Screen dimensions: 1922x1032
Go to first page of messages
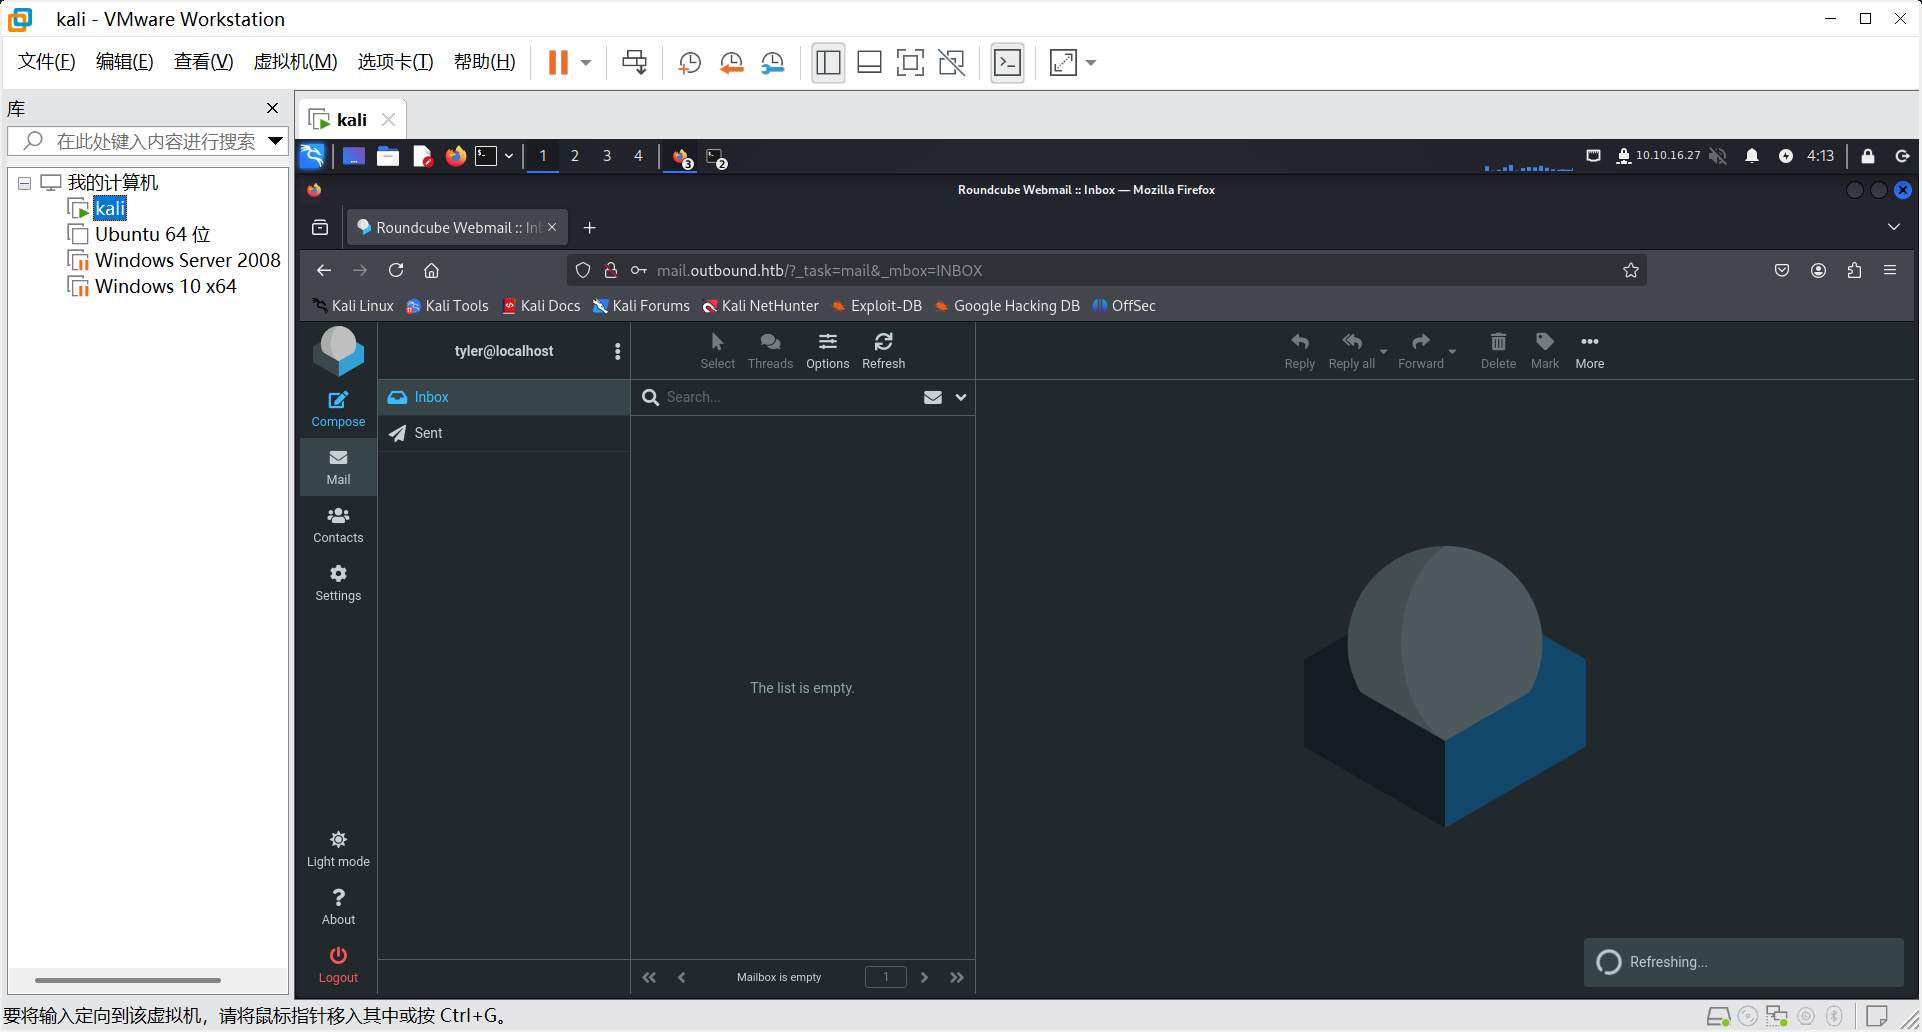649,977
